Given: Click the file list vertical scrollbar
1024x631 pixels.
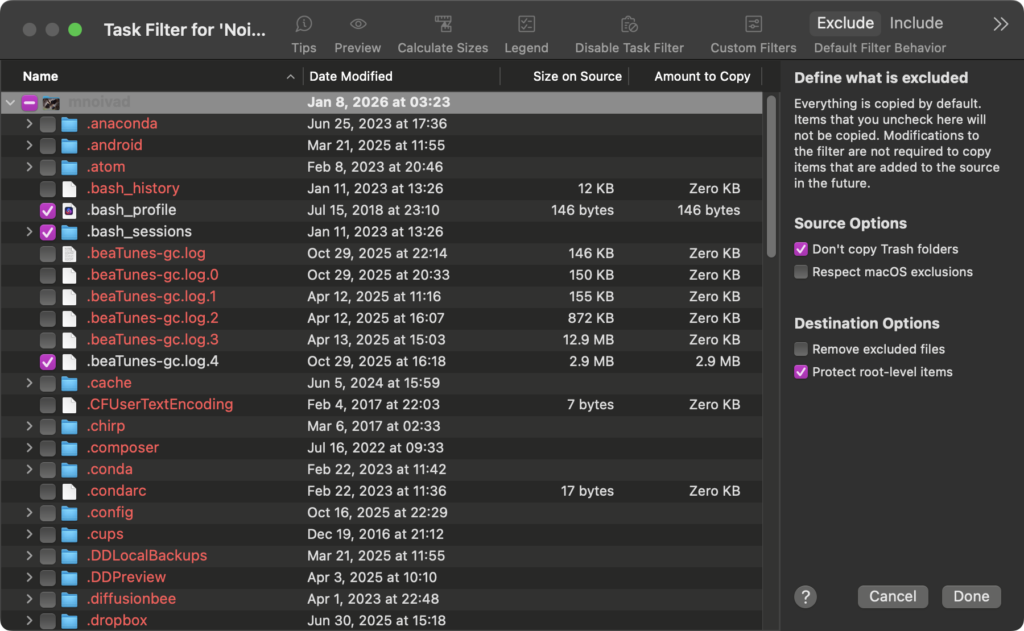Looking at the screenshot, I should [771, 175].
